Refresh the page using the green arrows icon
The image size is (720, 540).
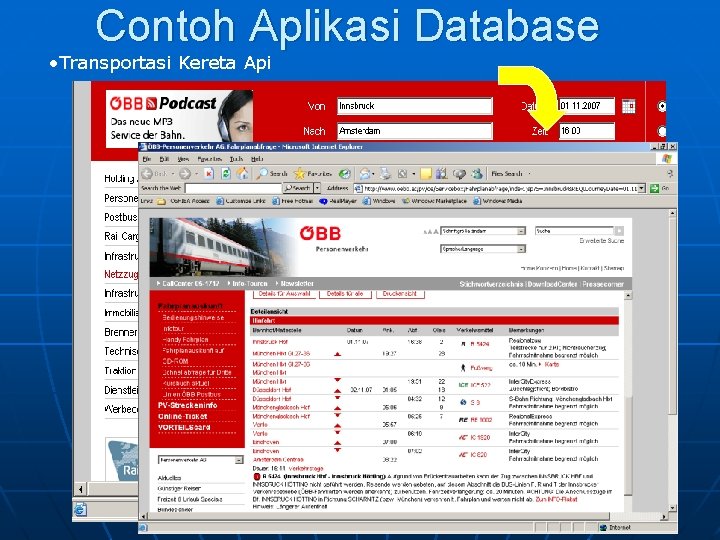point(225,174)
